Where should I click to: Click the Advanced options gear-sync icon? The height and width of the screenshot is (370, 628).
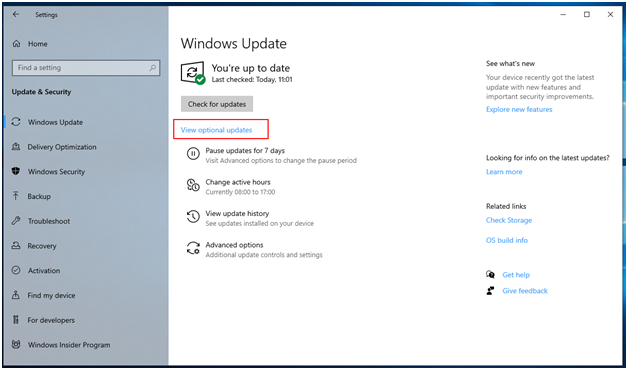point(193,248)
